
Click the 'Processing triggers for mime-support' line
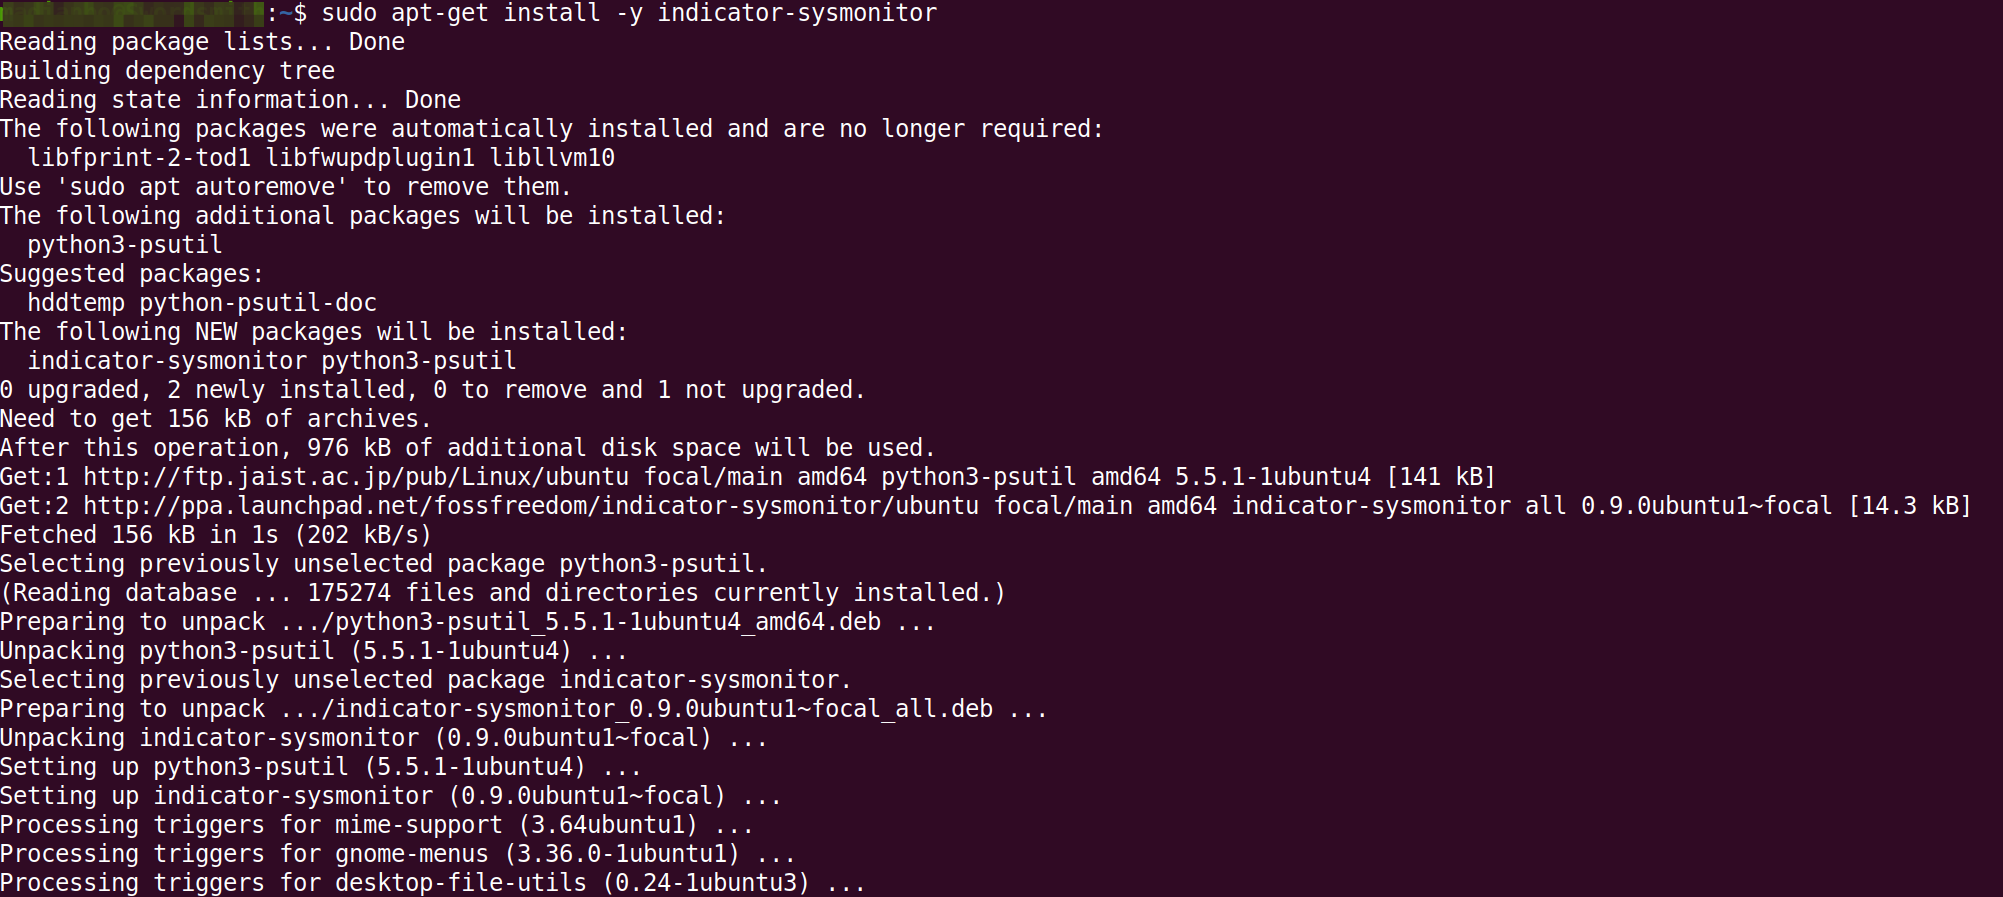(x=376, y=825)
